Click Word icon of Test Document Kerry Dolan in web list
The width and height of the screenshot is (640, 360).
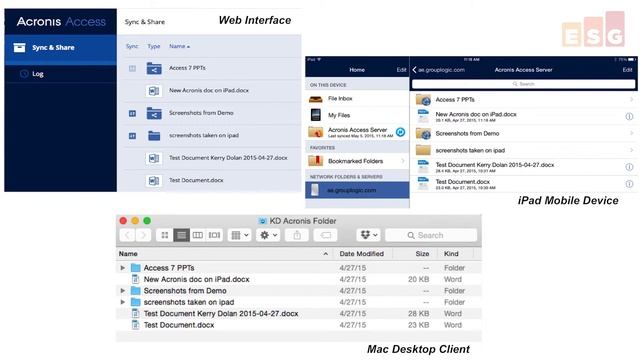[x=153, y=158]
